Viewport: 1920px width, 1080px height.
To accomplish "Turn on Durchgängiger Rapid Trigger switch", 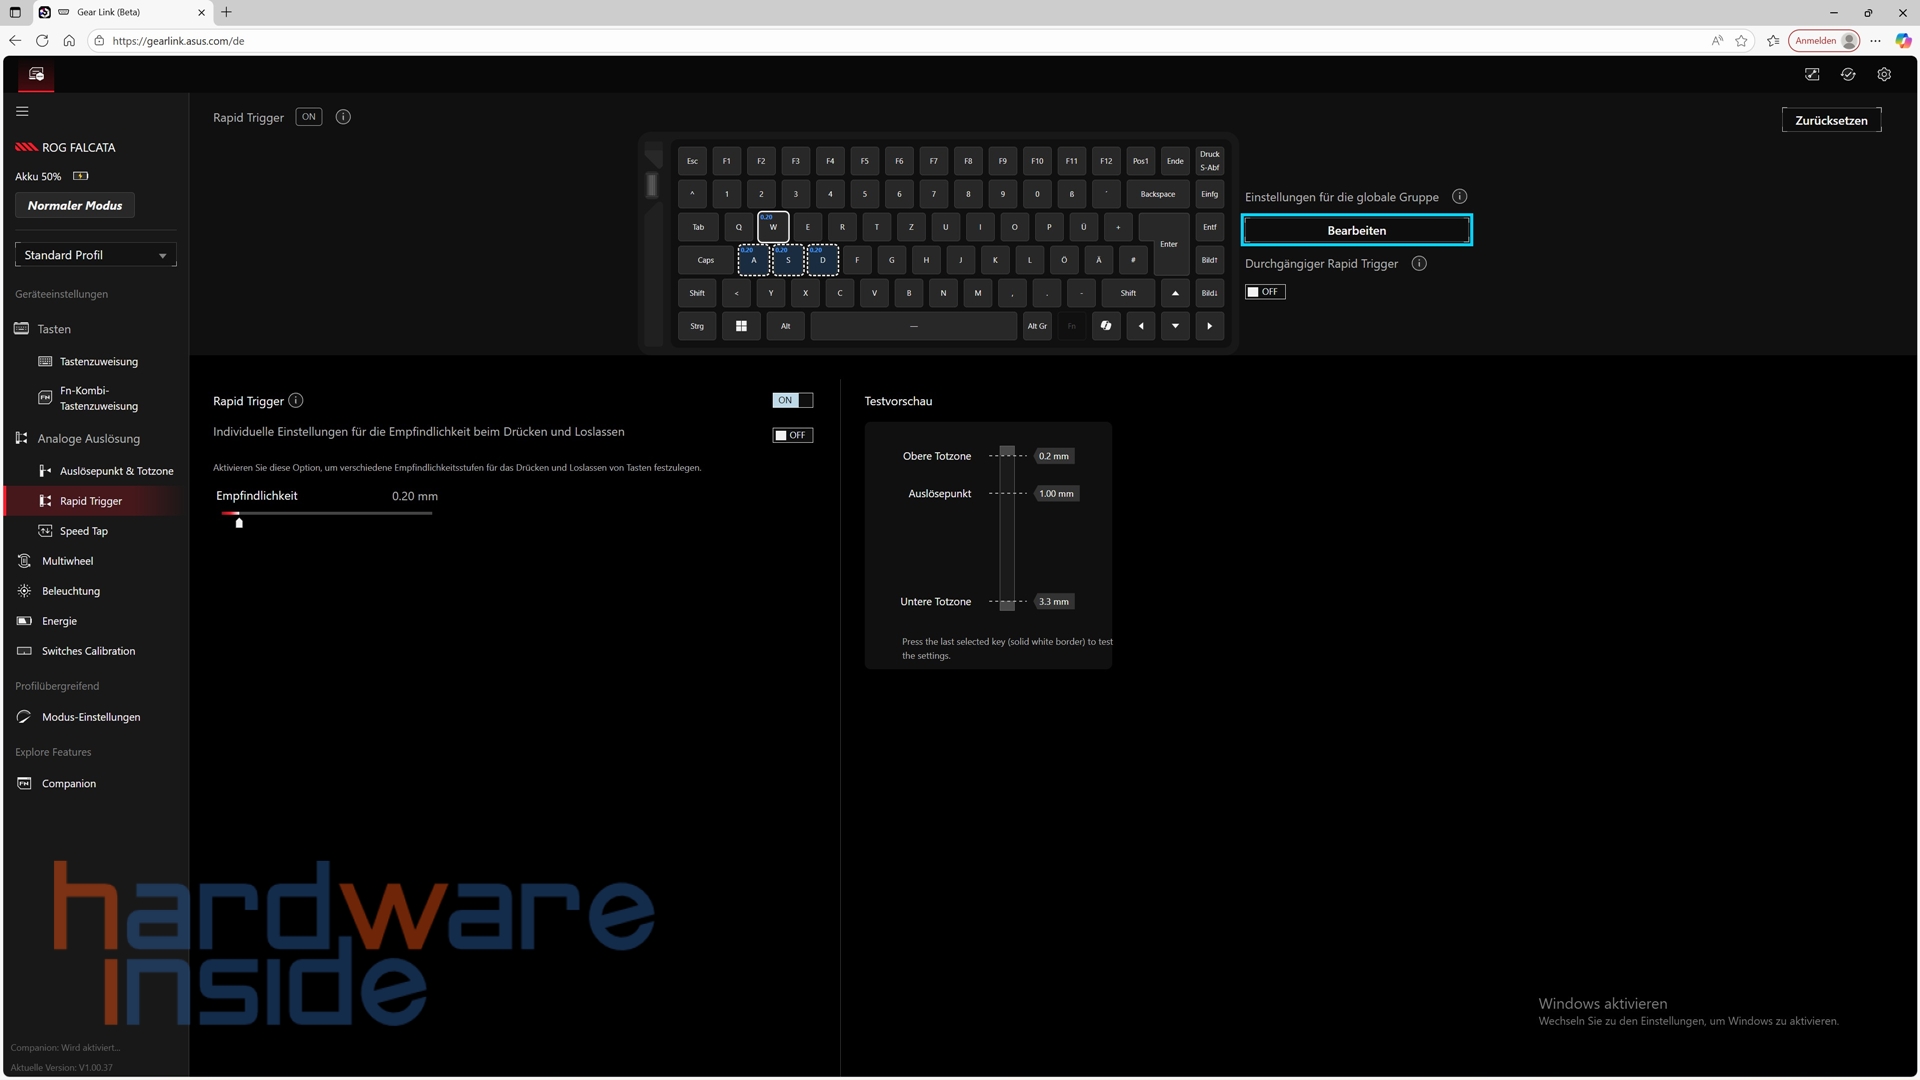I will (x=1265, y=292).
